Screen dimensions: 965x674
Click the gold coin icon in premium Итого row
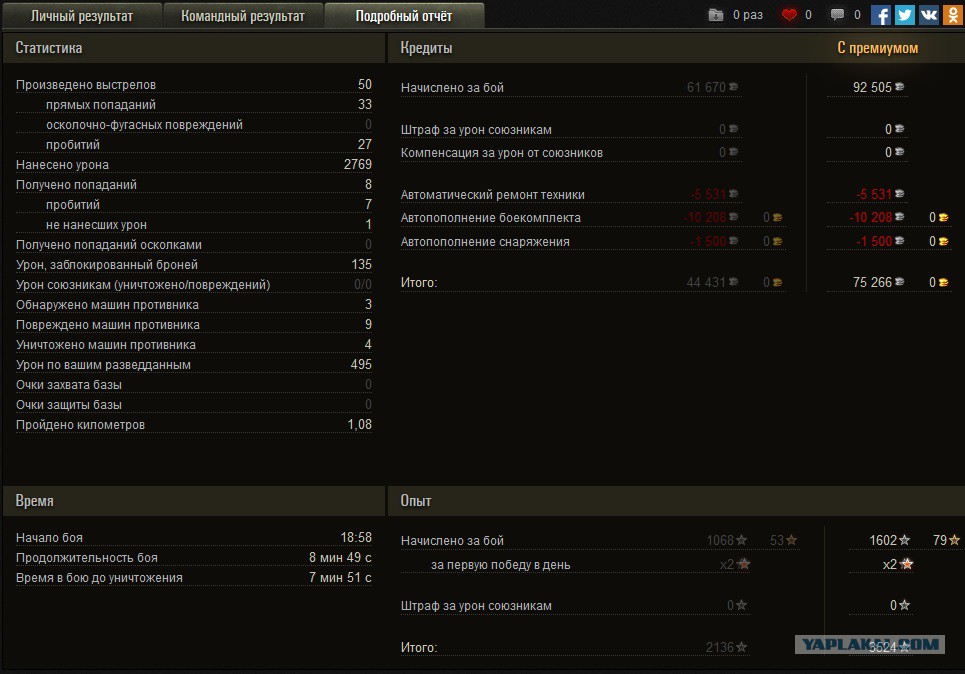(943, 283)
